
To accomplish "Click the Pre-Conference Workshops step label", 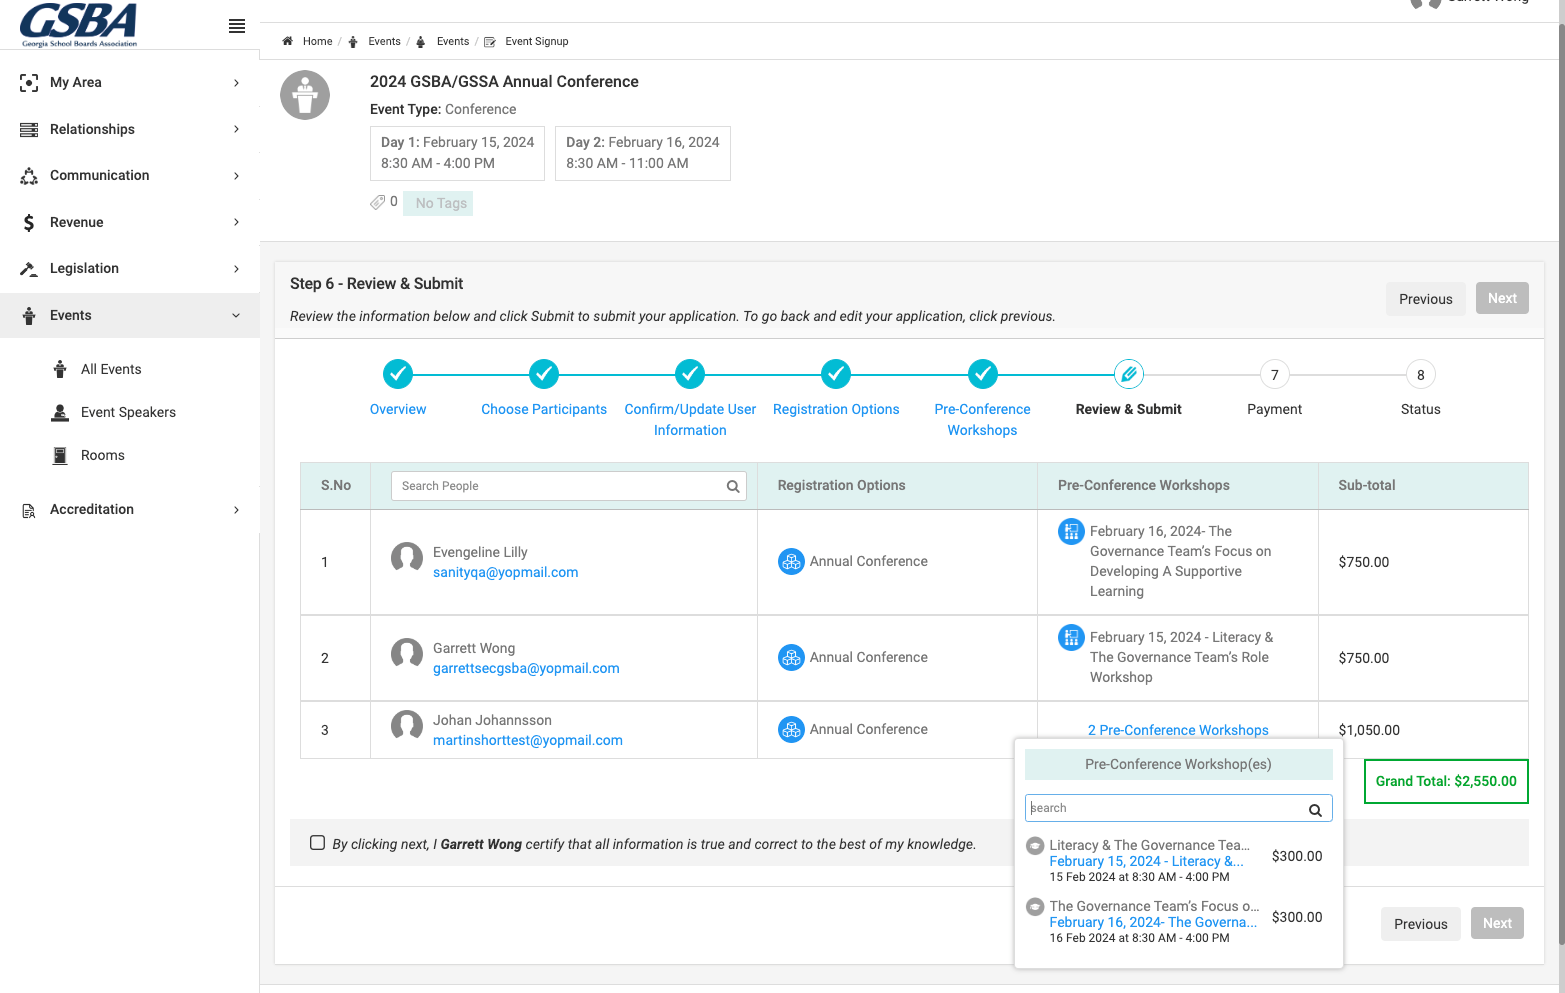I will point(982,420).
